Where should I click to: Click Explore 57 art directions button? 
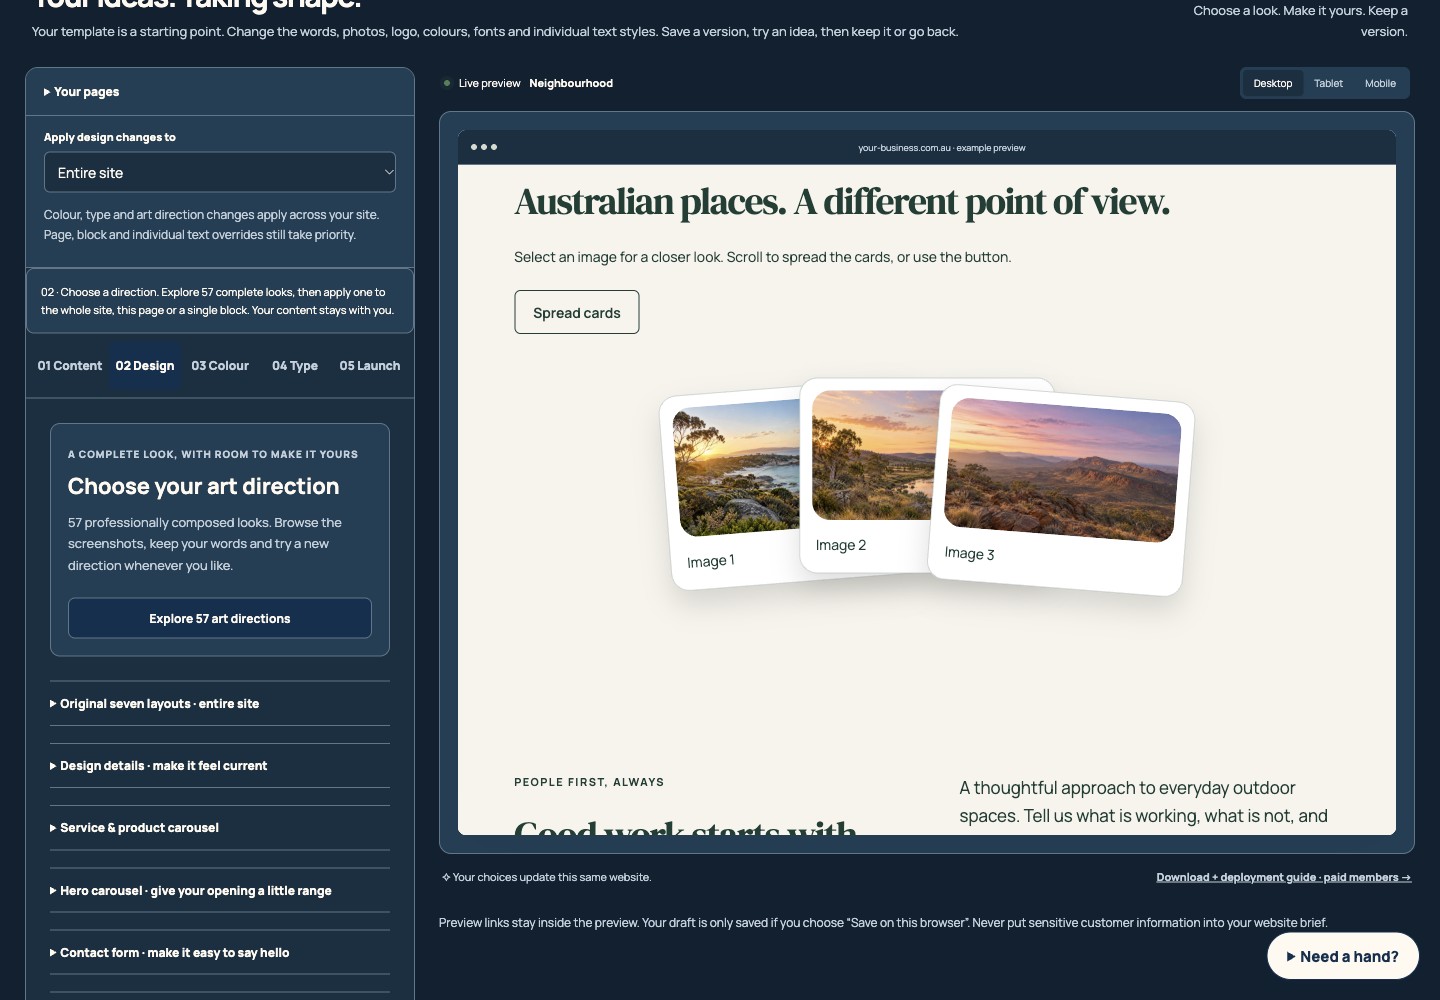click(220, 618)
